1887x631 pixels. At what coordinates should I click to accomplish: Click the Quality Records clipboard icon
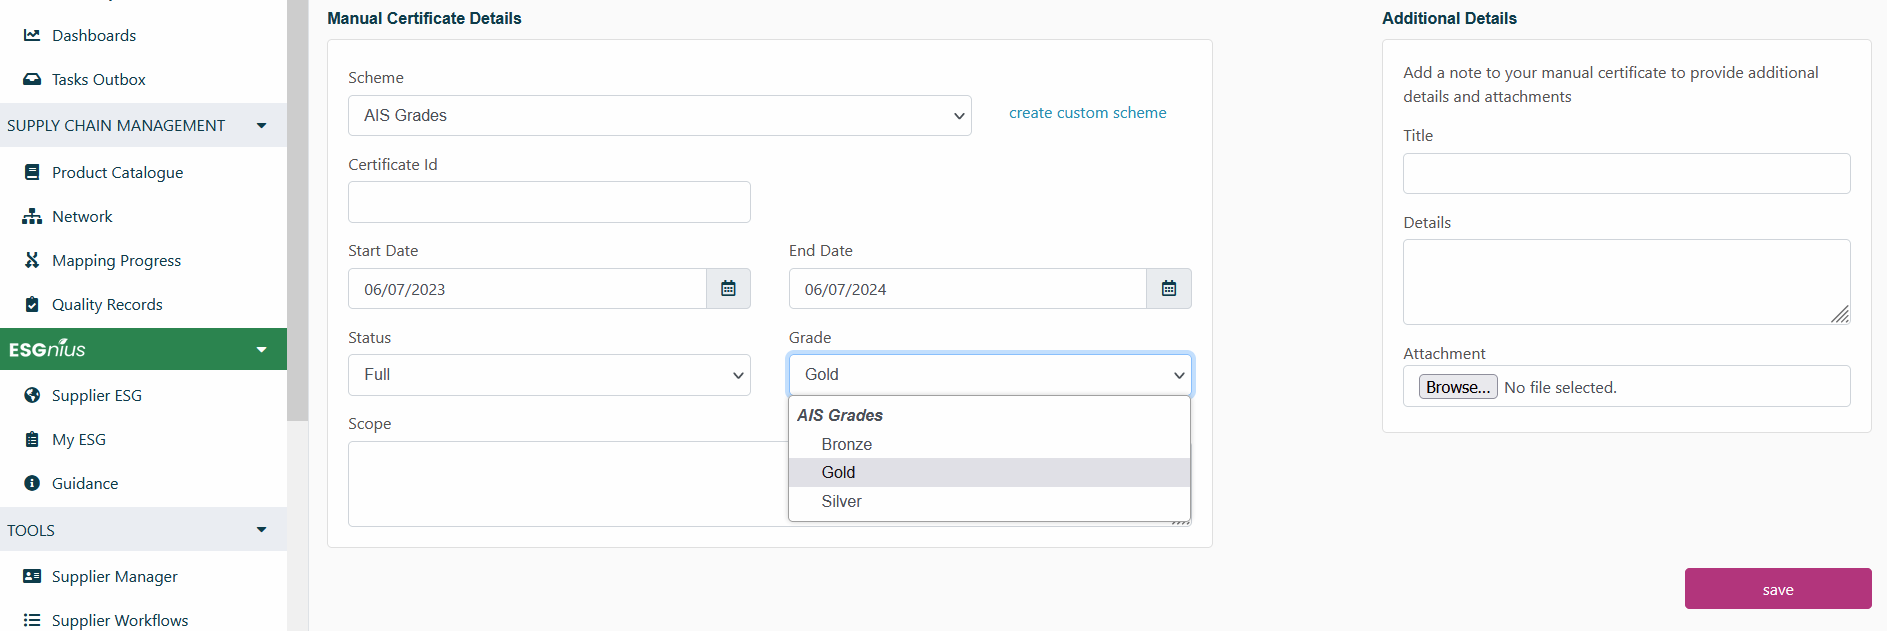(32, 304)
